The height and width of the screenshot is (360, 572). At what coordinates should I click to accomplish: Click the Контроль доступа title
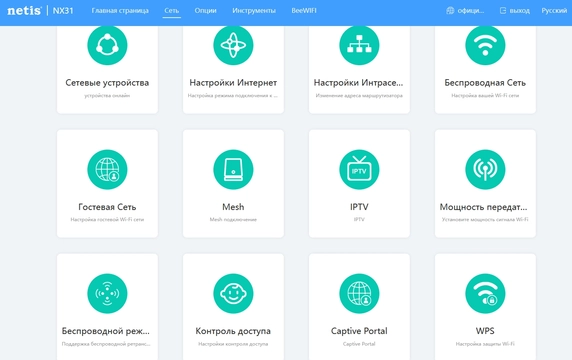pyautogui.click(x=233, y=331)
